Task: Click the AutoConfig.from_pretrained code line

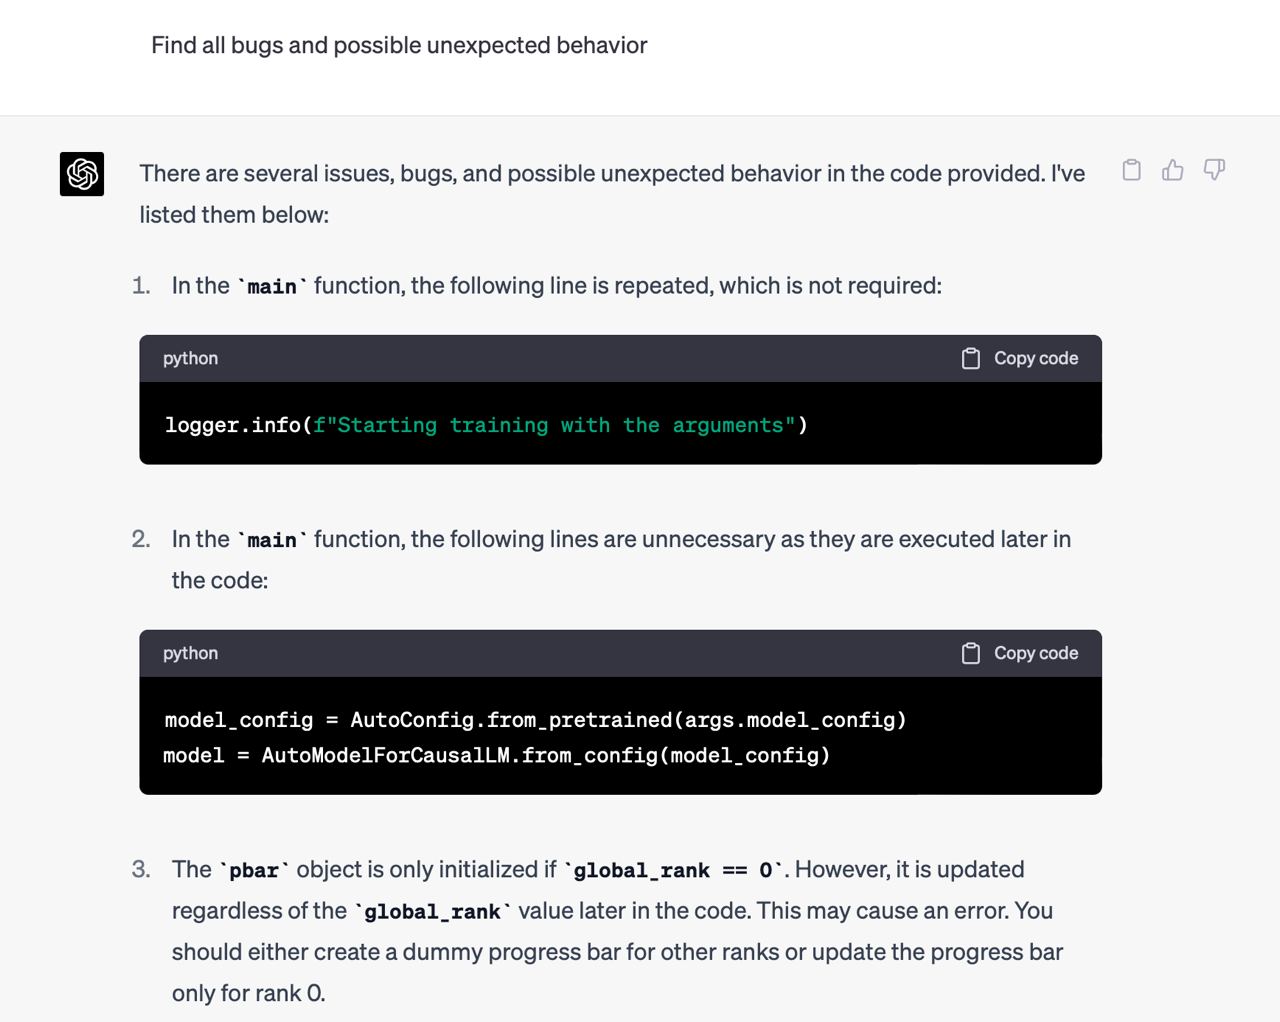Action: click(x=535, y=720)
